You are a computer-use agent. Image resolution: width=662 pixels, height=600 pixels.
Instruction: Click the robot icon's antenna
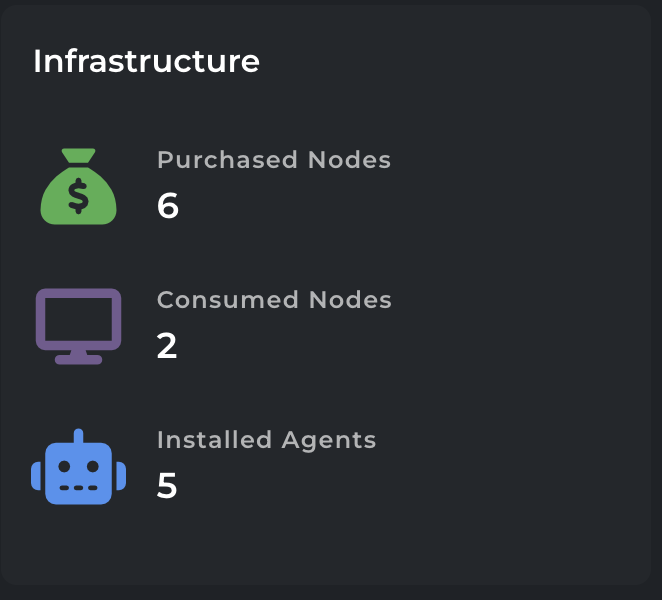[79, 436]
